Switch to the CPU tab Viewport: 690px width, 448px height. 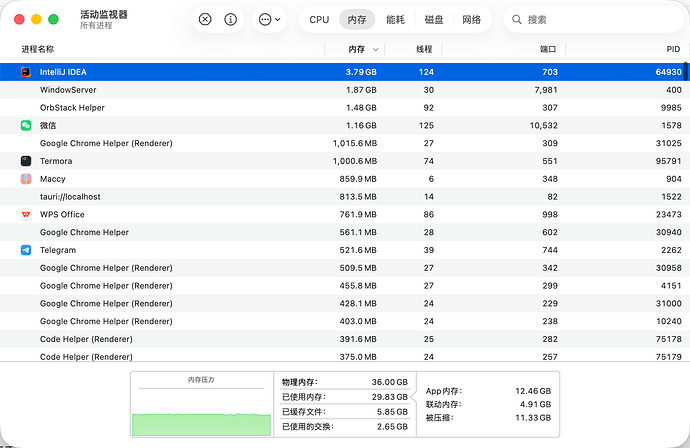coord(319,19)
